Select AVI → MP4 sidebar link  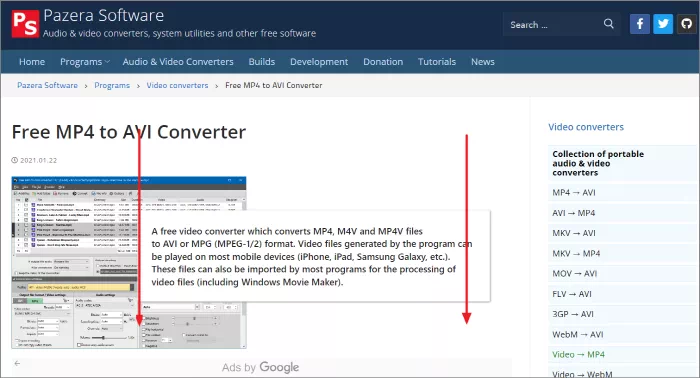point(574,213)
